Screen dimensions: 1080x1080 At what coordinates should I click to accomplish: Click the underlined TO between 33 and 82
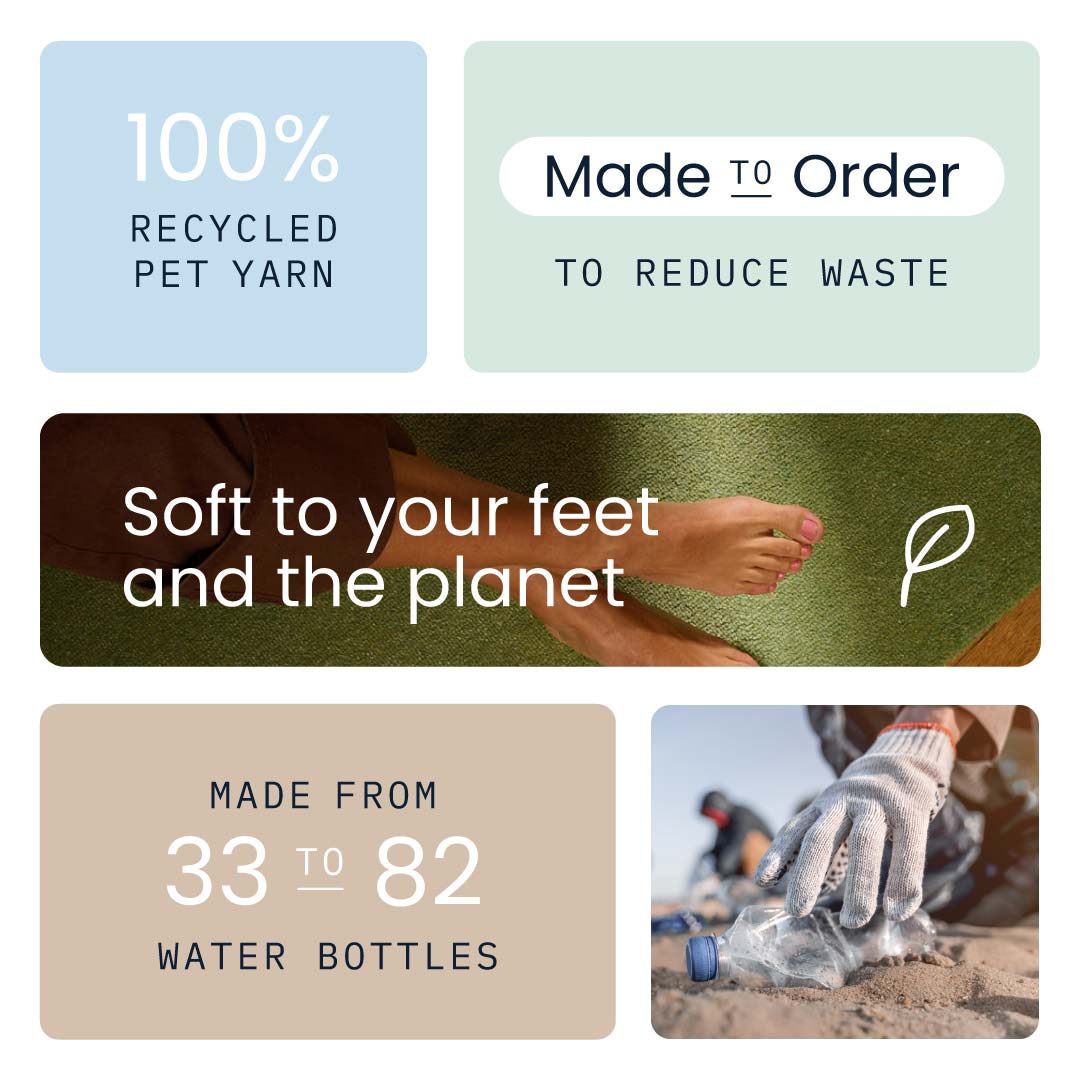(x=320, y=867)
